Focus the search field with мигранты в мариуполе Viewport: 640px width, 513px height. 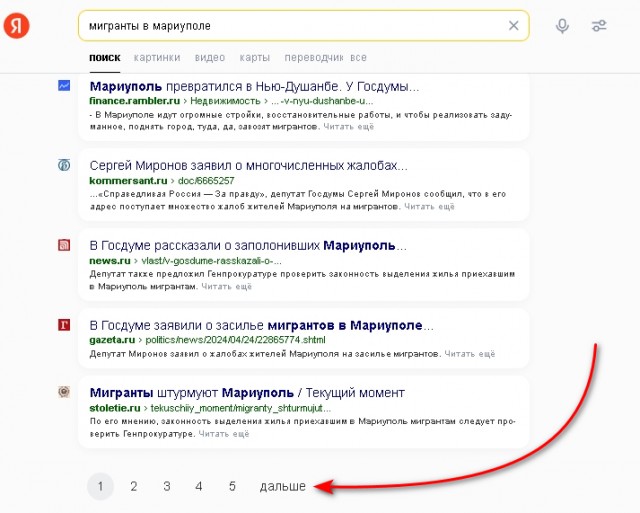(304, 26)
